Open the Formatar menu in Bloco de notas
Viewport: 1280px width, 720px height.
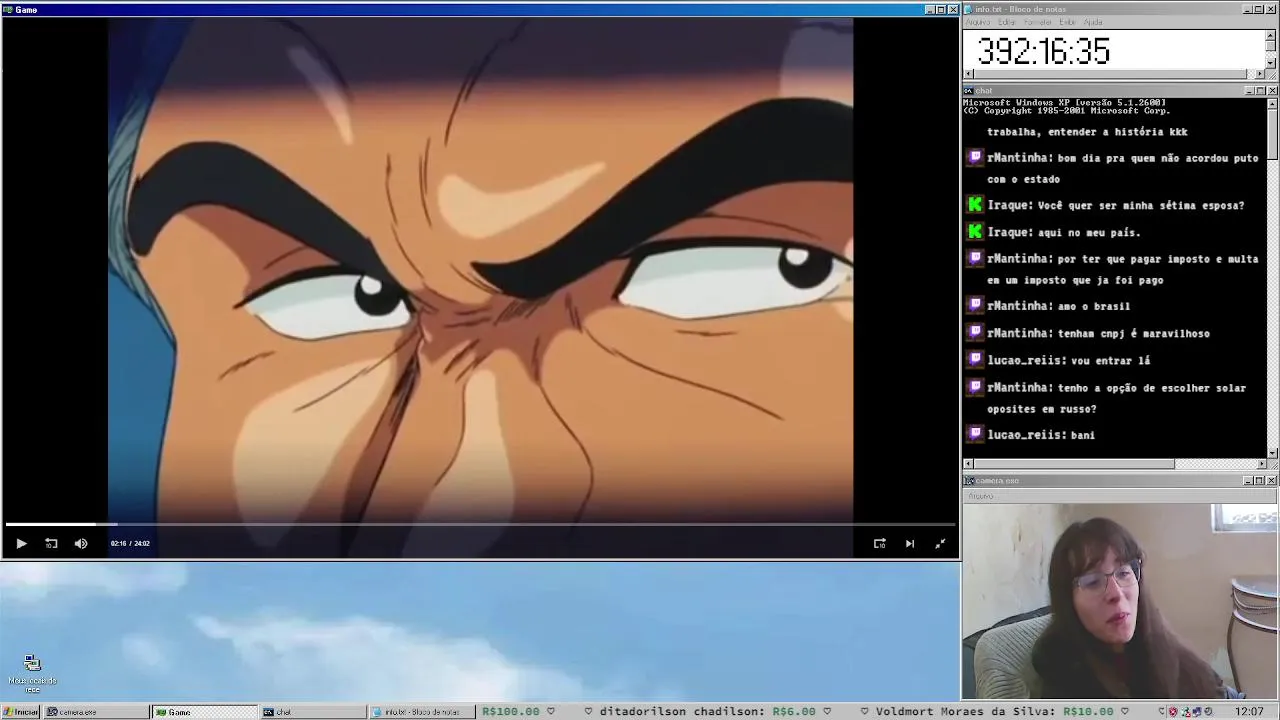point(1037,22)
